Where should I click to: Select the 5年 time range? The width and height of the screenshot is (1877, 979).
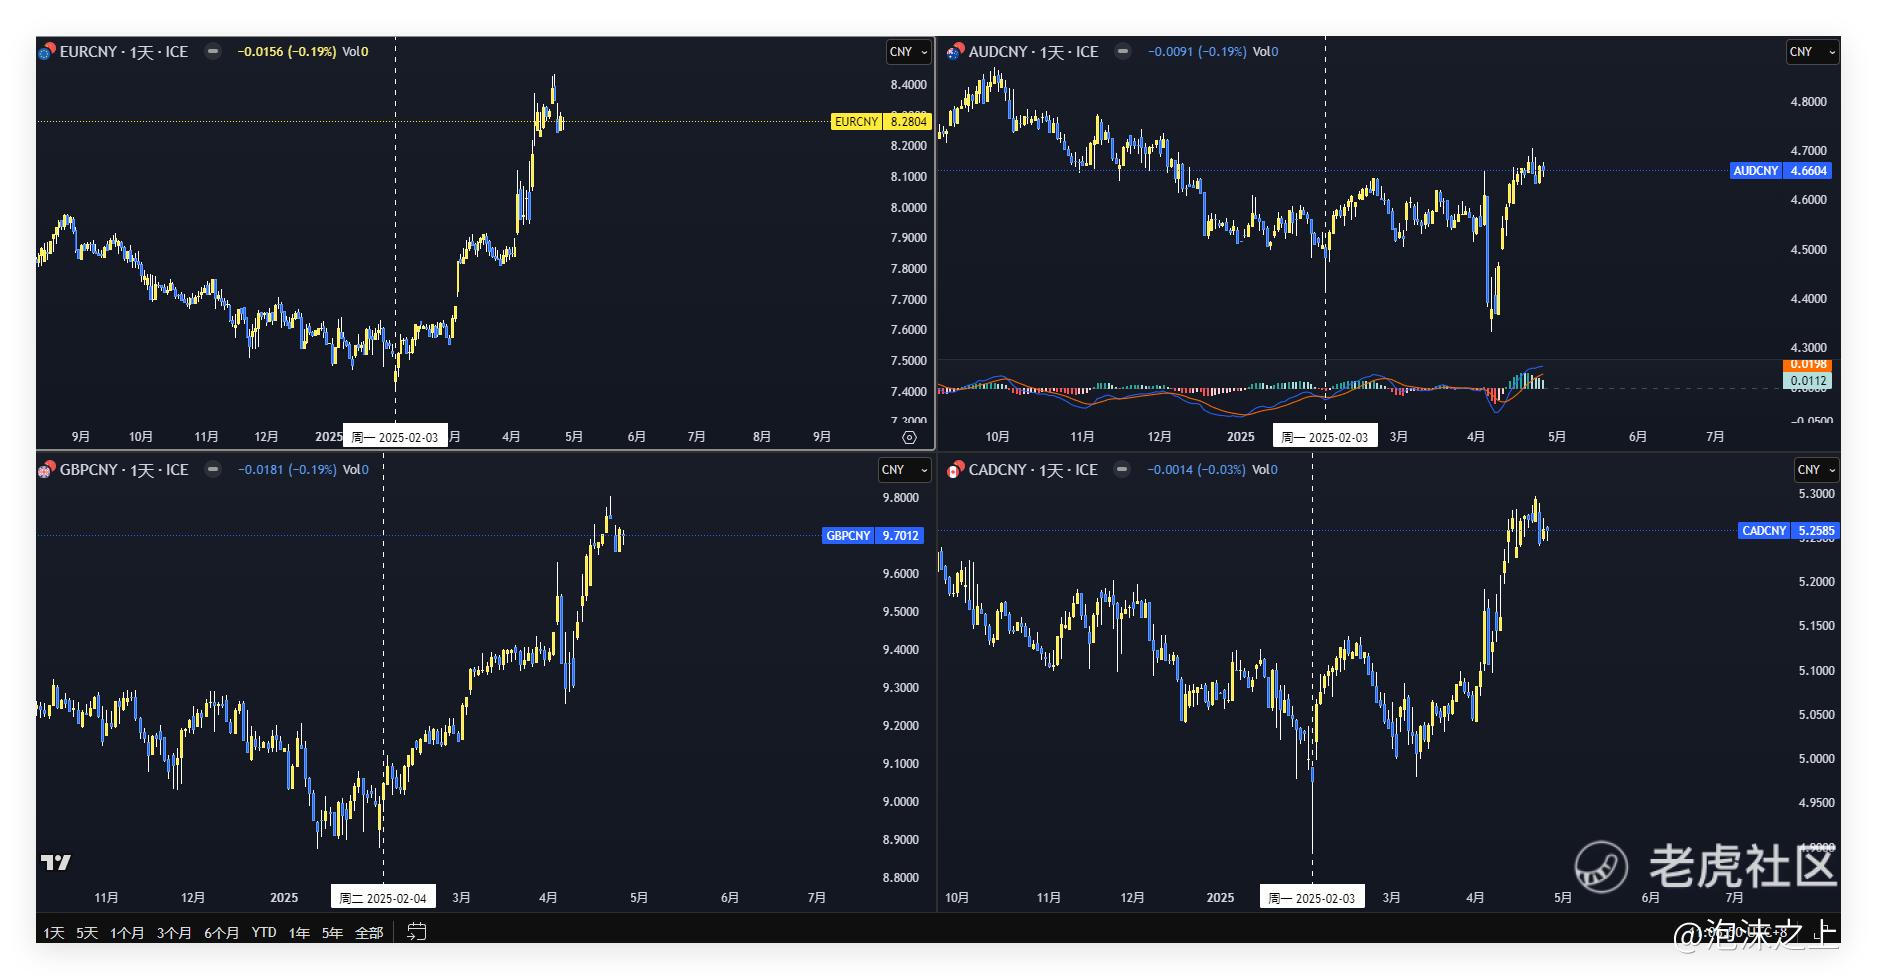click(x=332, y=933)
